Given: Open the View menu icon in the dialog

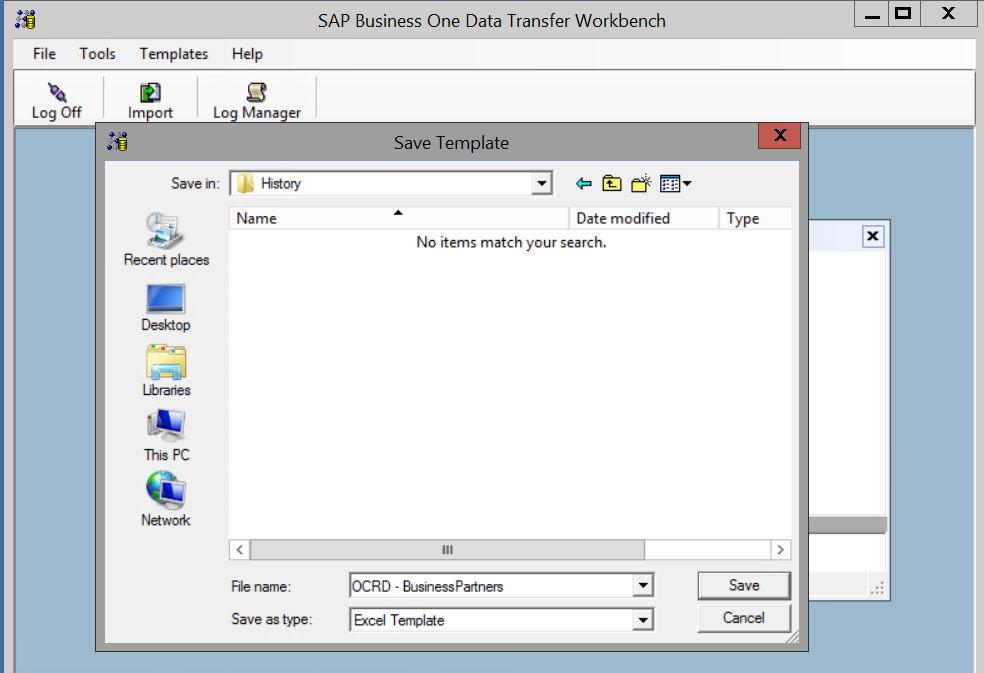Looking at the screenshot, I should (x=675, y=183).
